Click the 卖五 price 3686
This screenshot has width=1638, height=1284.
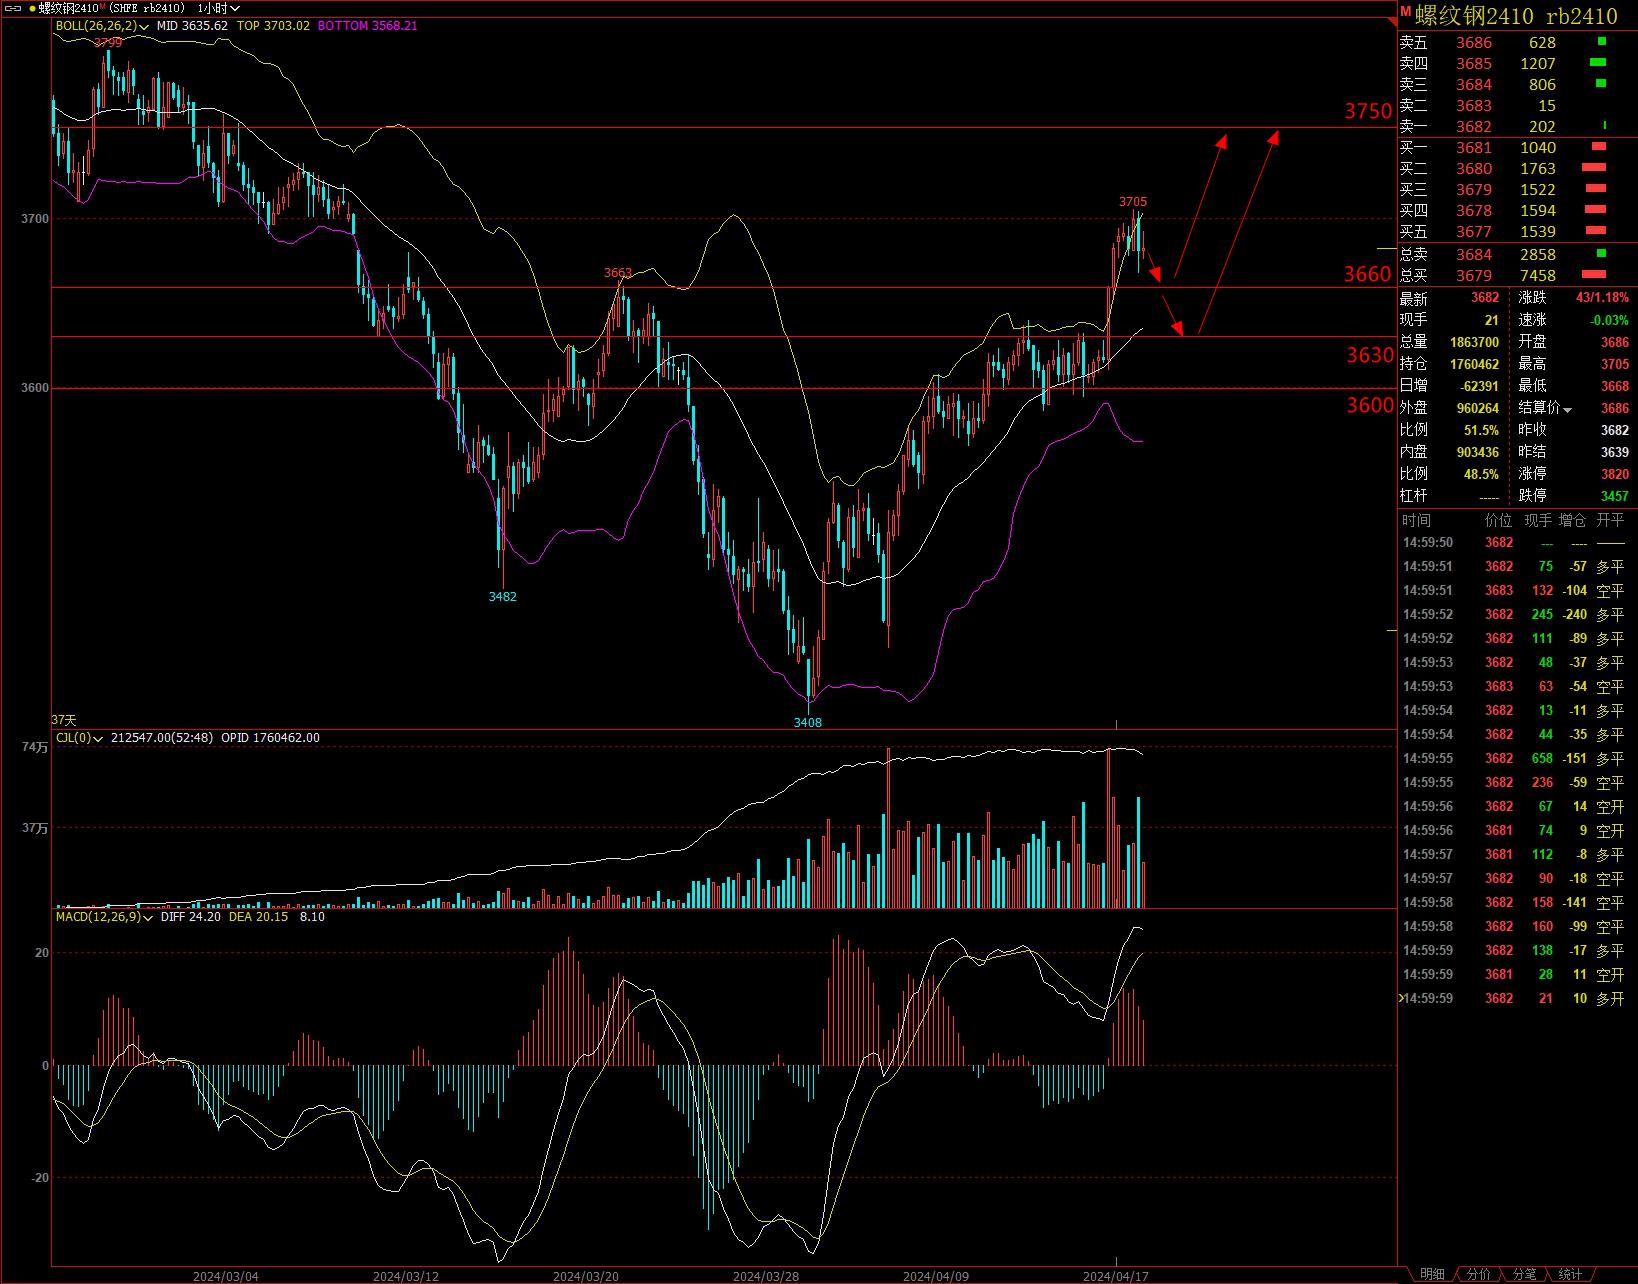1474,43
